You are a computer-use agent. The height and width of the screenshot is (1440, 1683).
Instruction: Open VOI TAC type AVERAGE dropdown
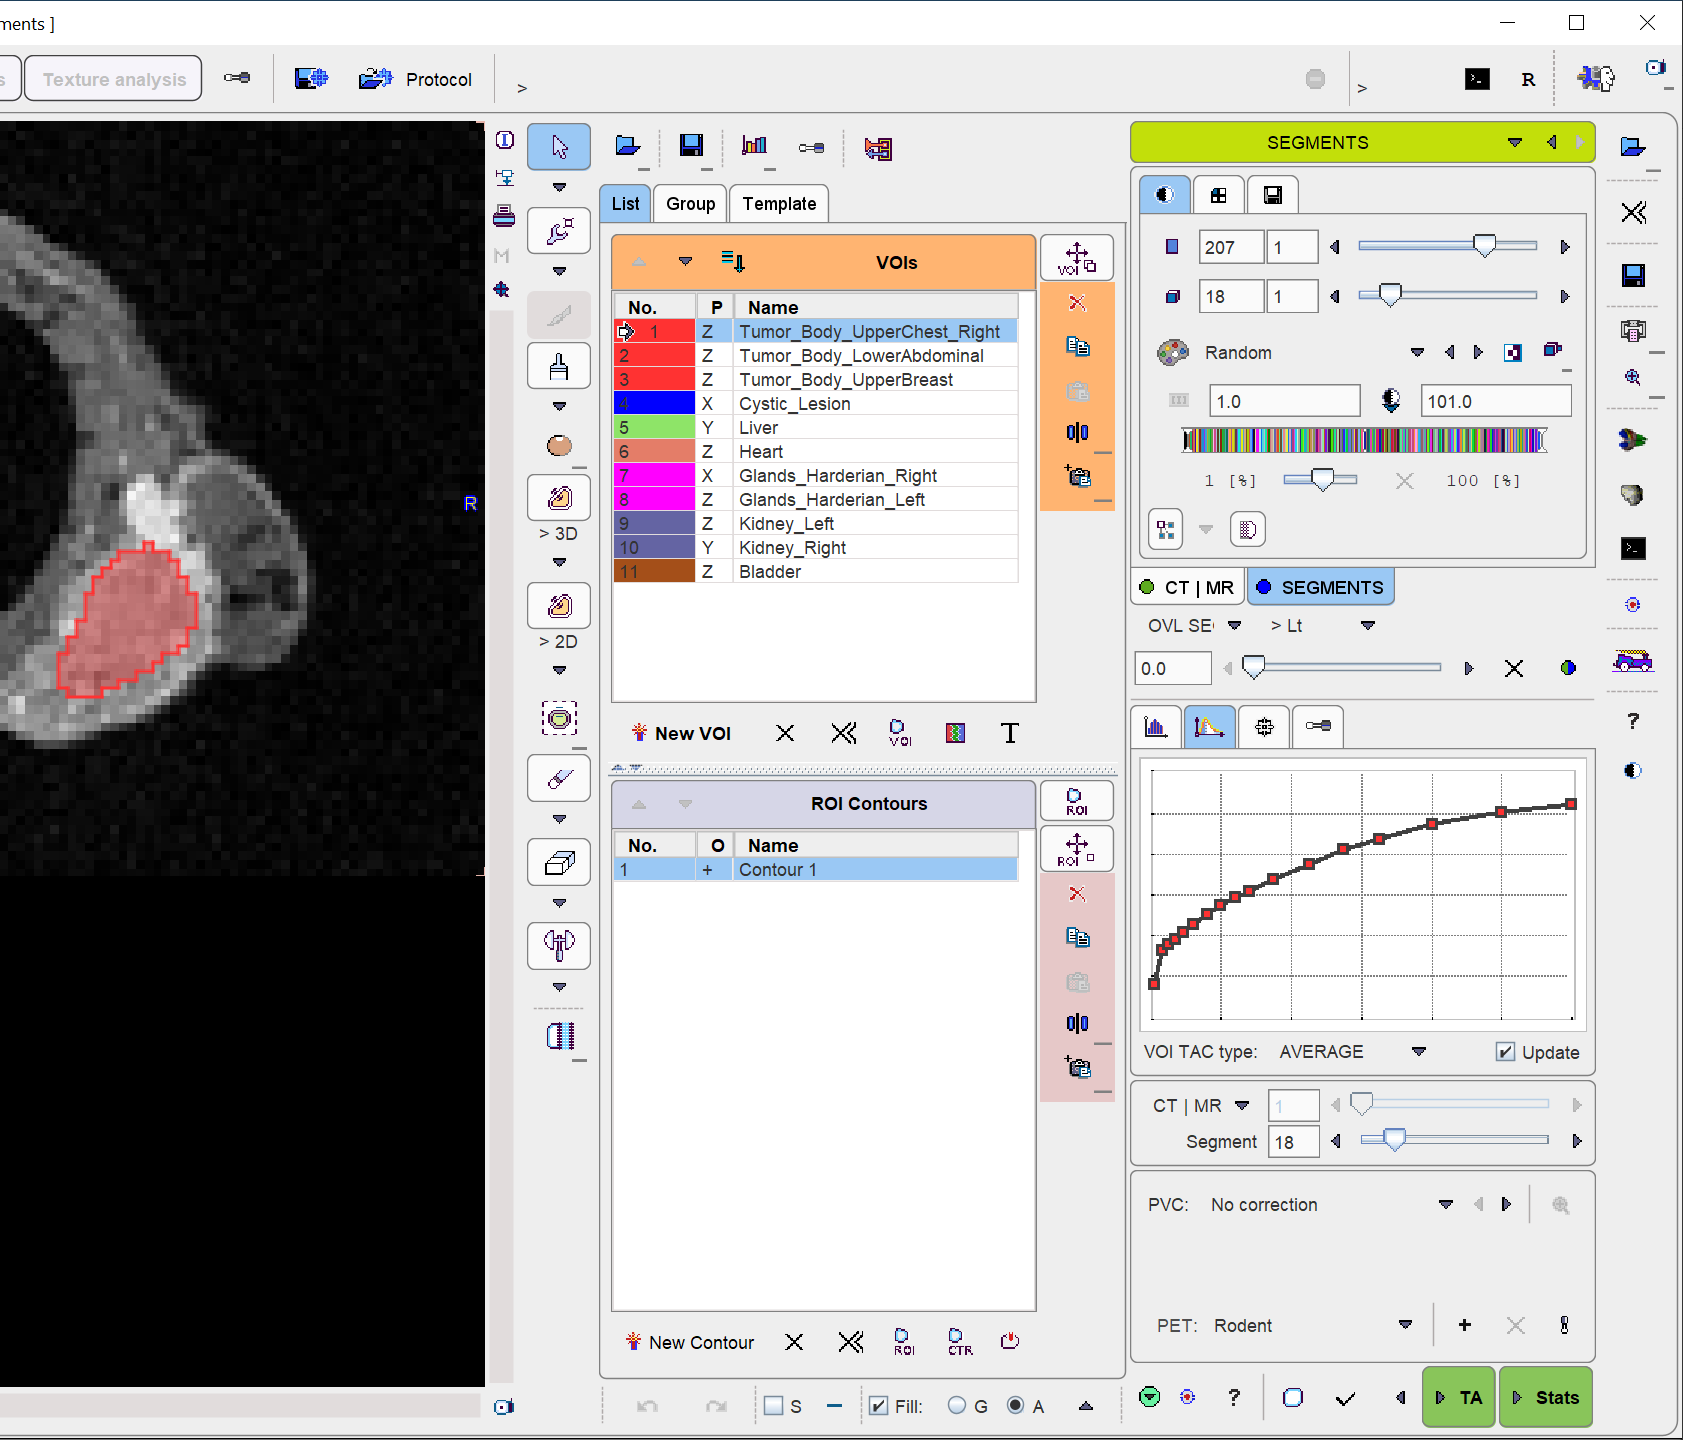[x=1418, y=1052]
